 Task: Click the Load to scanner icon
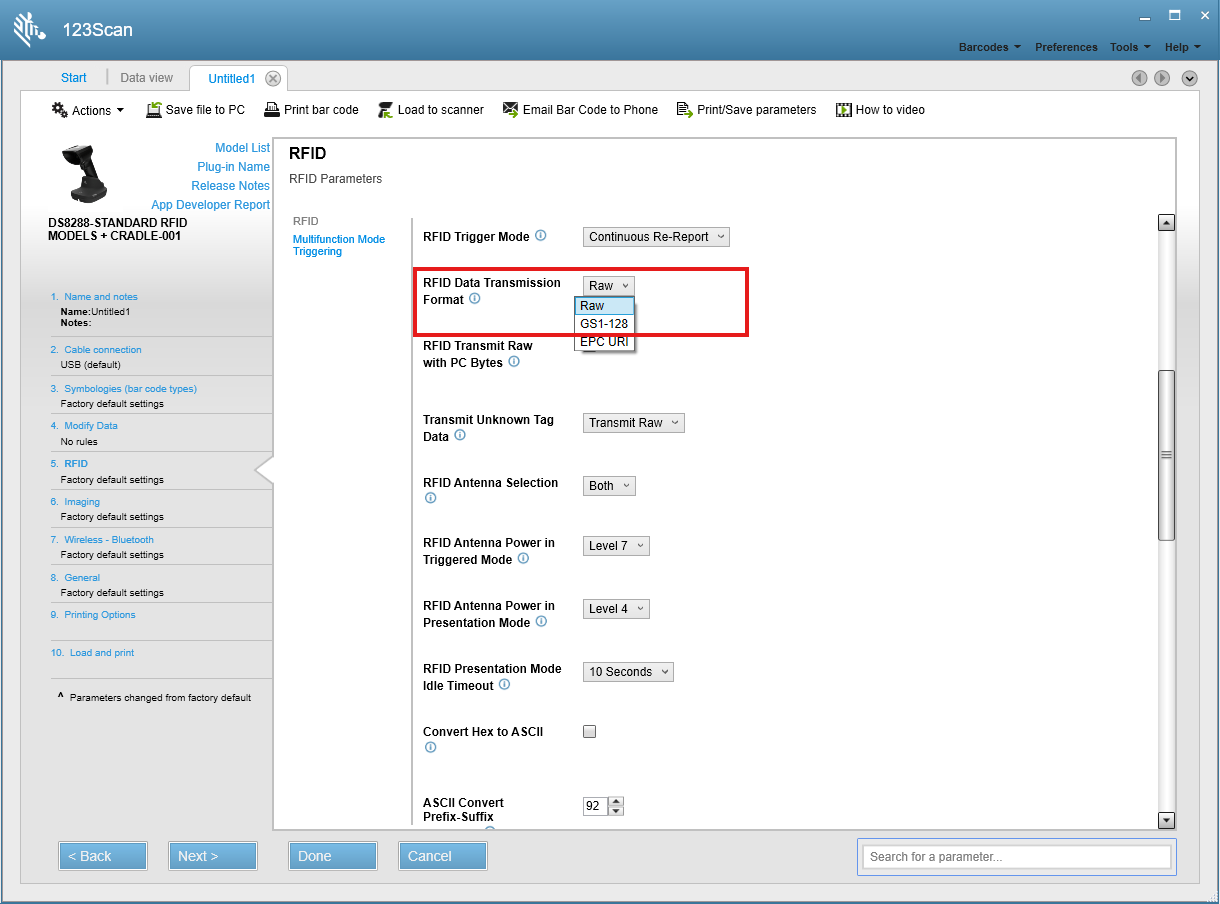[x=385, y=110]
